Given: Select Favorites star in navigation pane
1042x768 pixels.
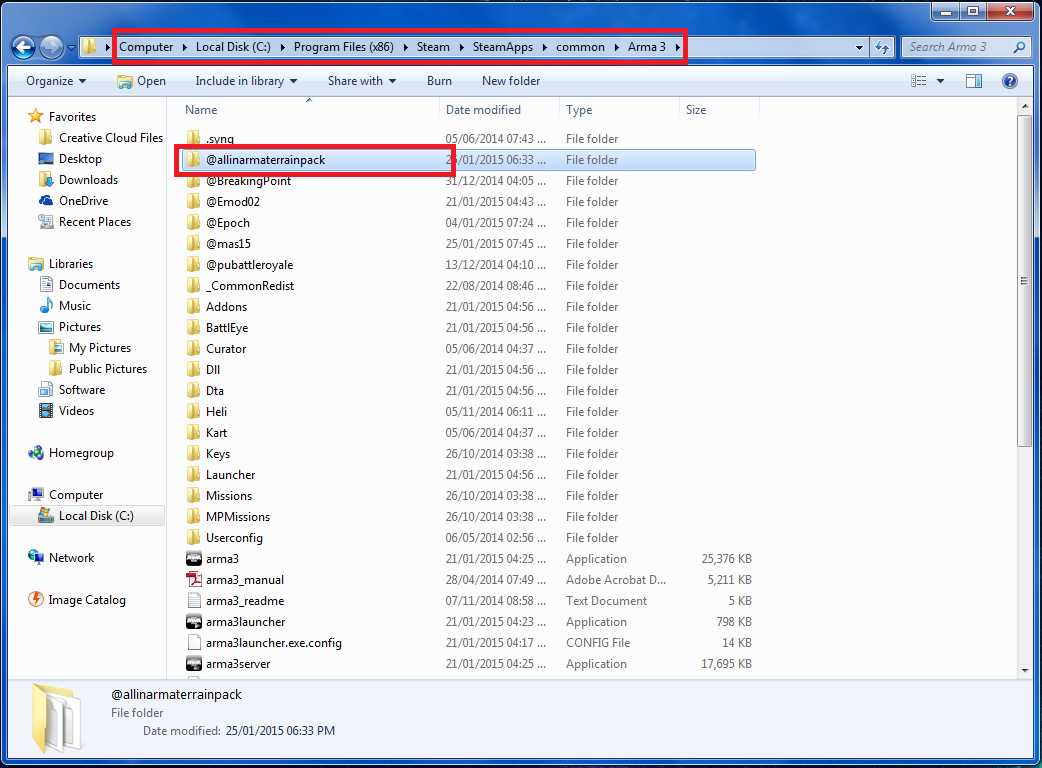Looking at the screenshot, I should click(x=36, y=116).
